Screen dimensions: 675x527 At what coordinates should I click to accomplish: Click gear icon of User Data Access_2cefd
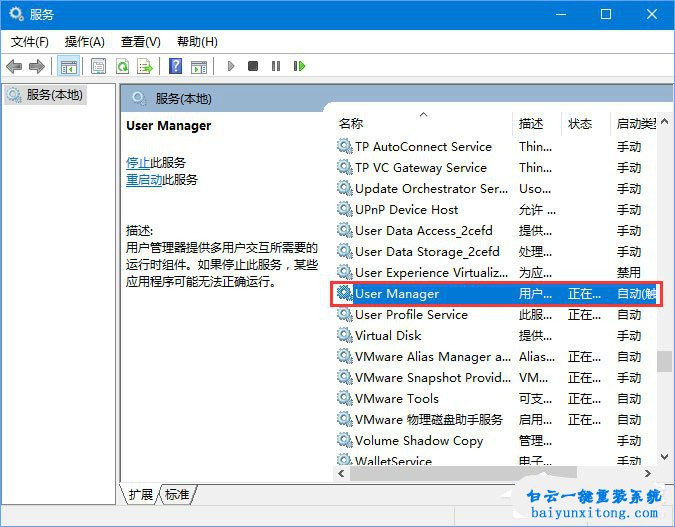point(344,230)
